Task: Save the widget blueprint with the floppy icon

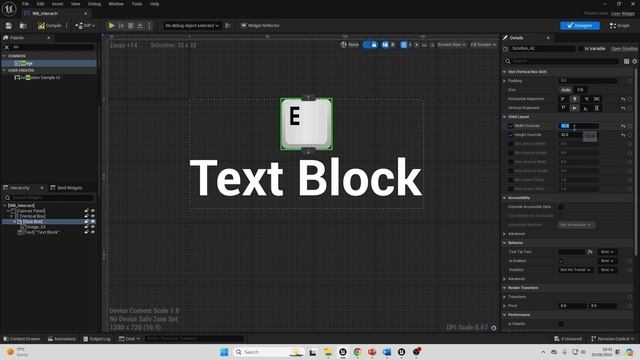Action: click(x=9, y=26)
